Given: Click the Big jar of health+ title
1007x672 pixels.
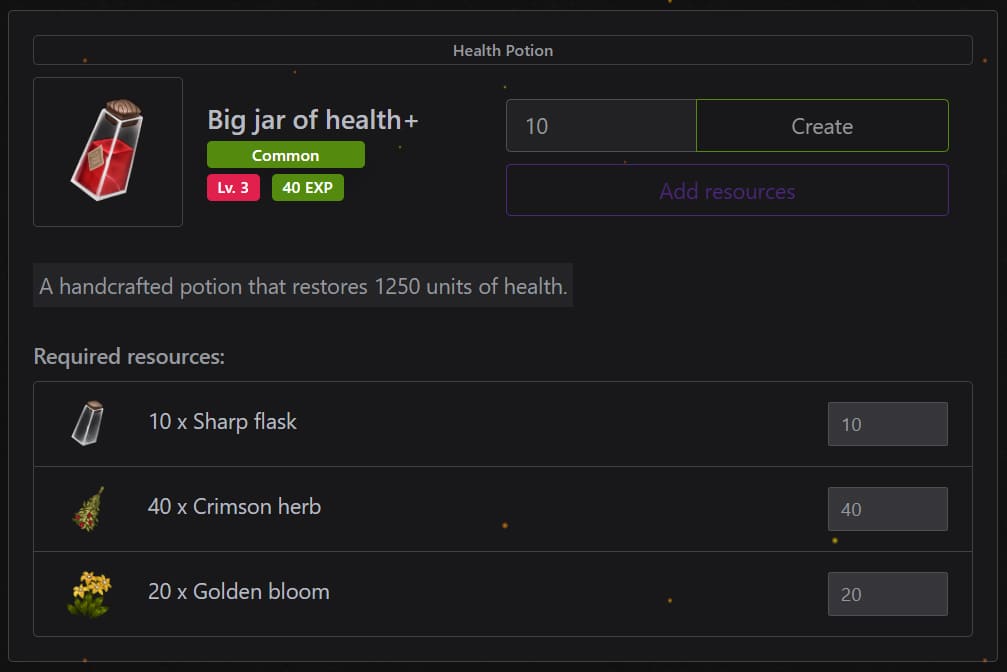Looking at the screenshot, I should pos(312,120).
